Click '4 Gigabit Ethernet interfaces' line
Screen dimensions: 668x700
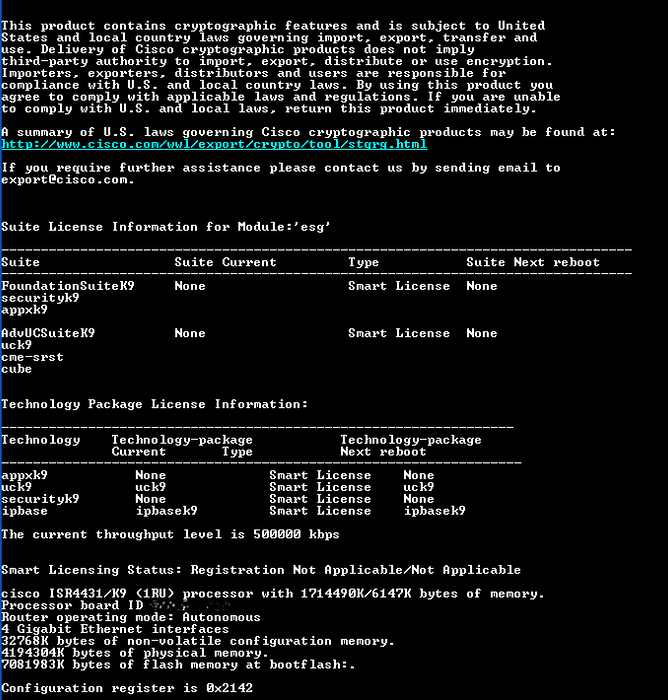[x=115, y=629]
